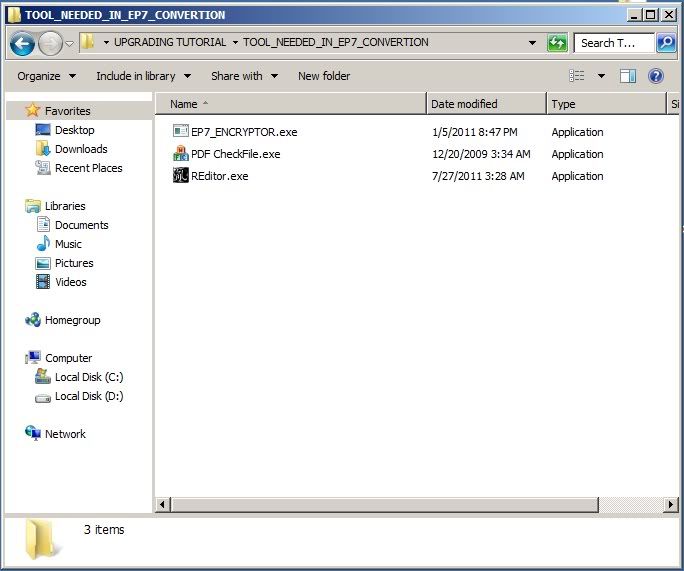The height and width of the screenshot is (571, 684).
Task: Show the preview pane icon
Action: coord(628,76)
